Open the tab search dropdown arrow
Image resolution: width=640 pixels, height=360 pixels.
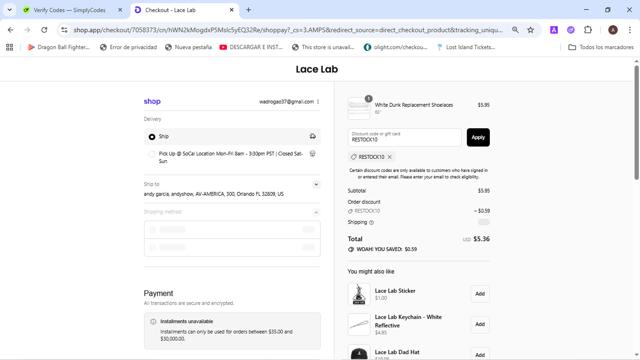point(9,10)
